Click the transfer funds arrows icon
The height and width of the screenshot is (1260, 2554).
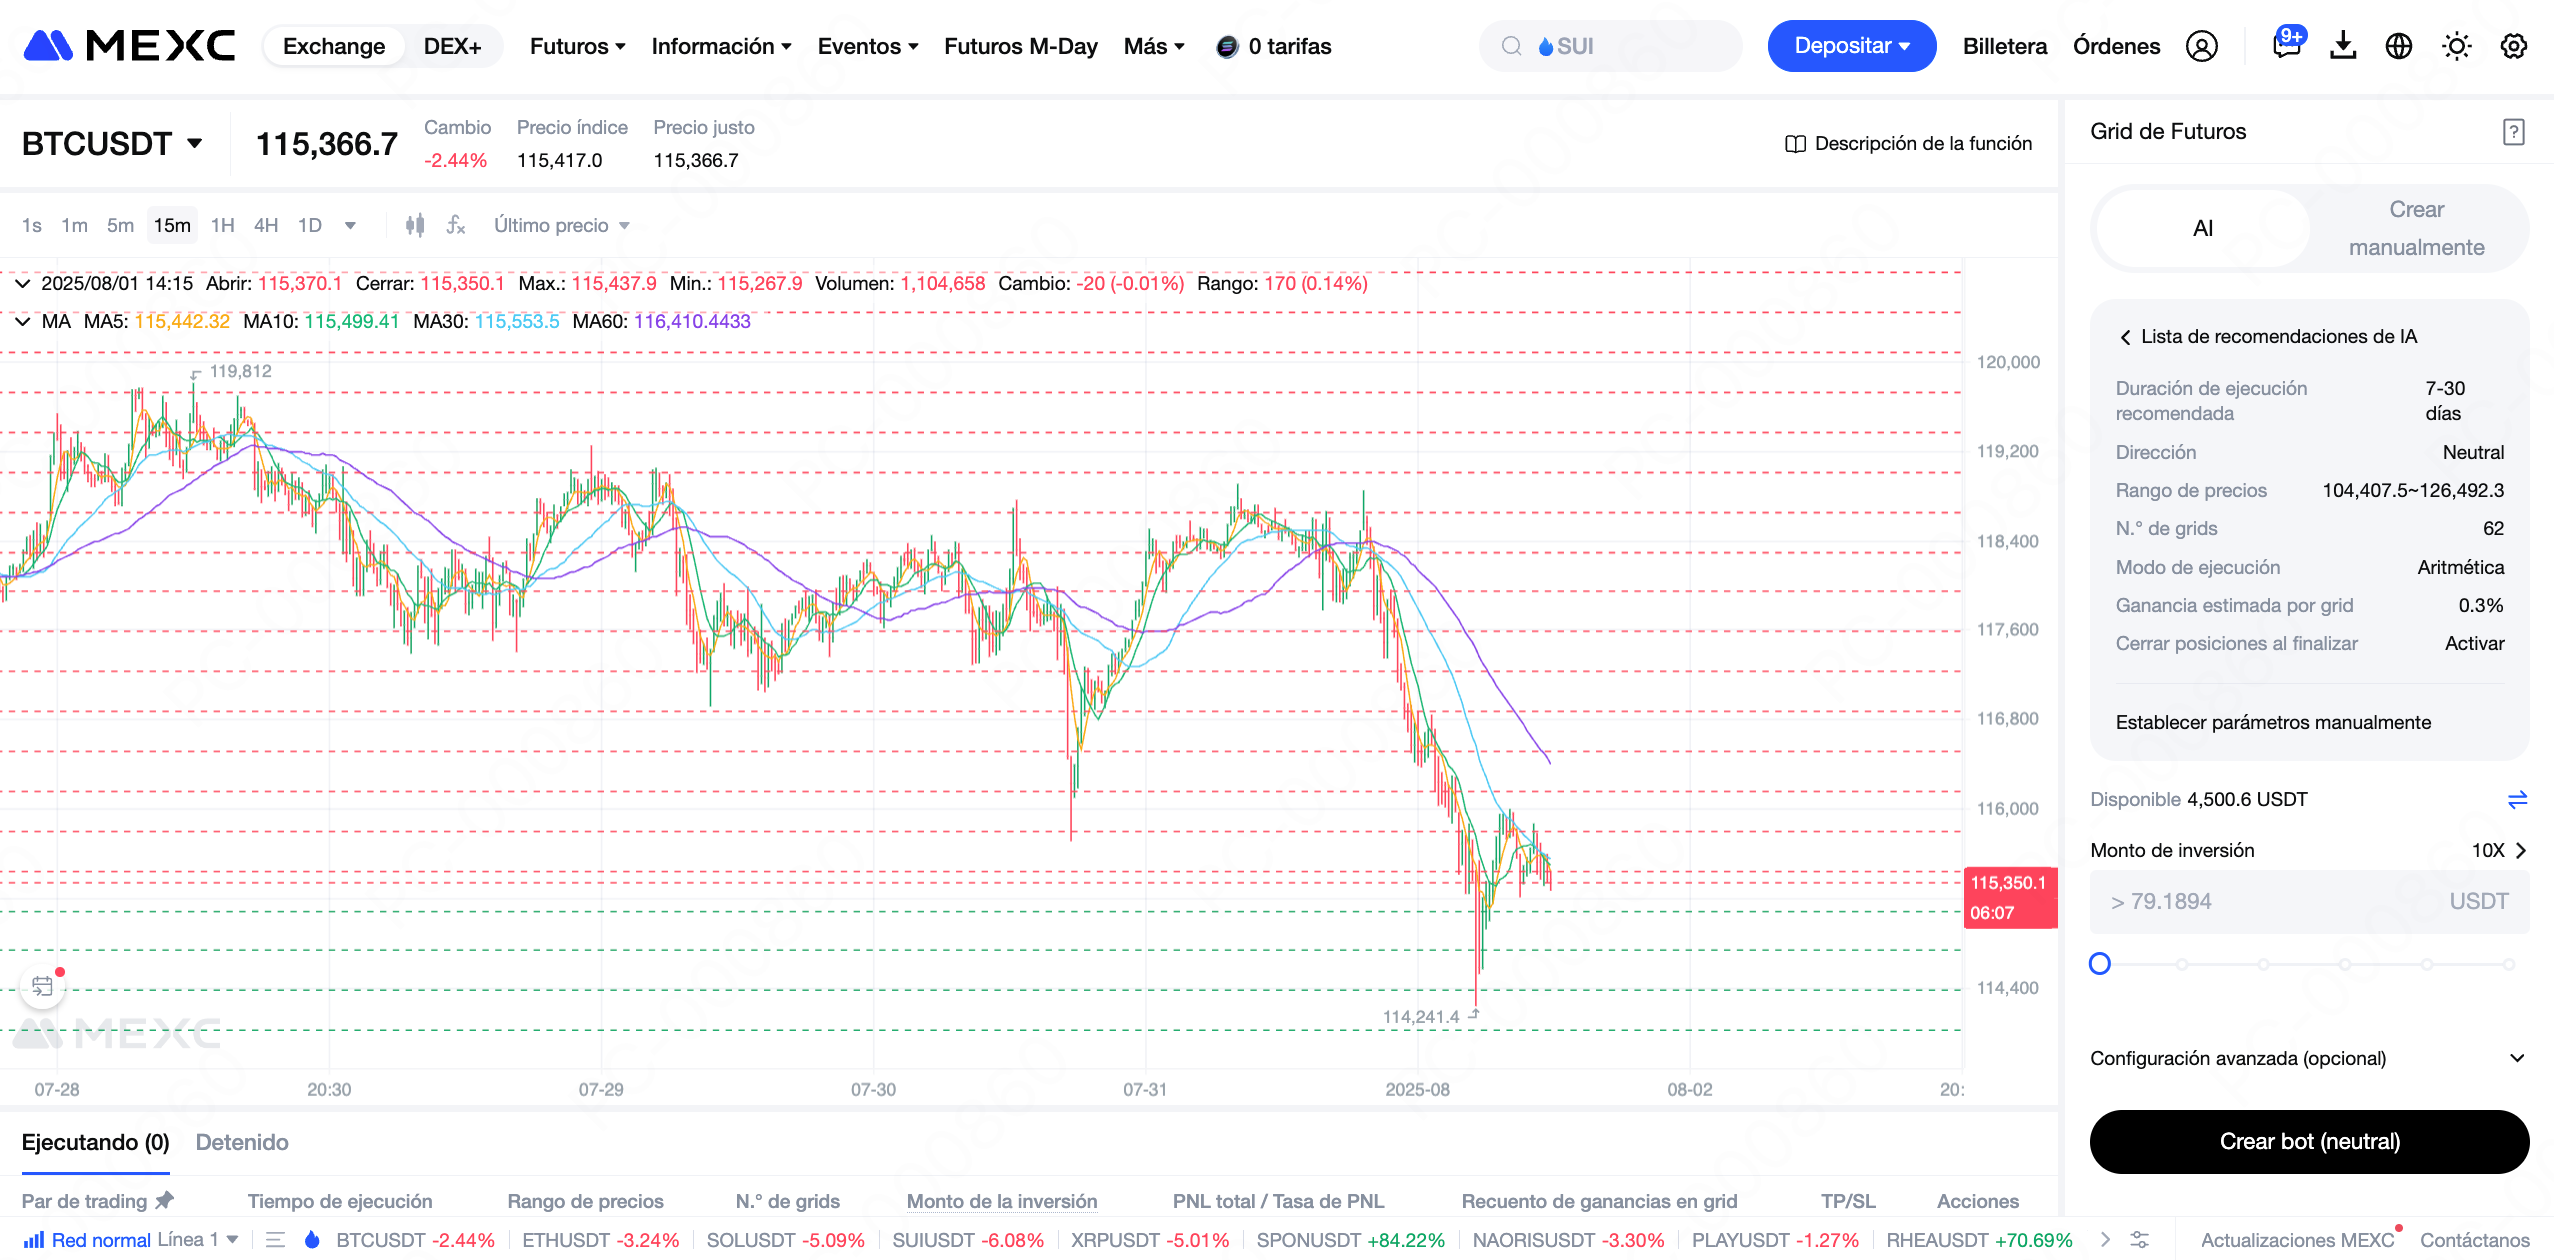click(2517, 799)
